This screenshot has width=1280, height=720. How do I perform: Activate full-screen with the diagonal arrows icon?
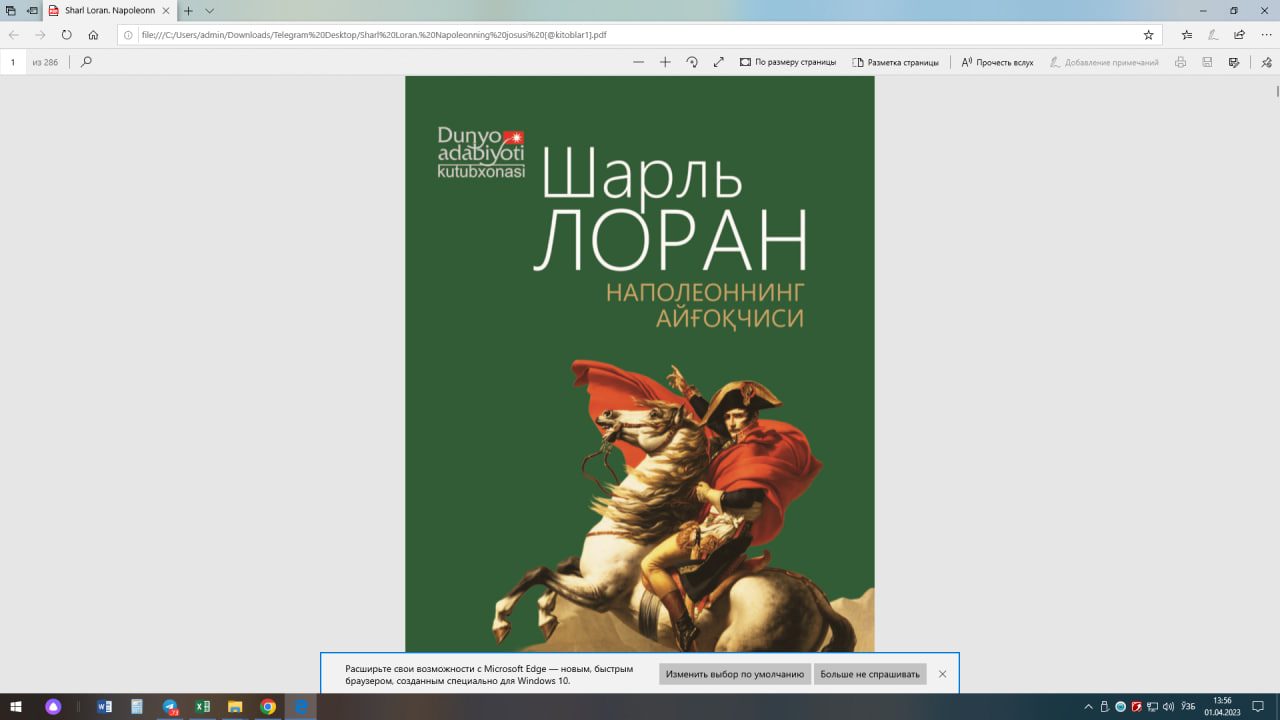718,61
